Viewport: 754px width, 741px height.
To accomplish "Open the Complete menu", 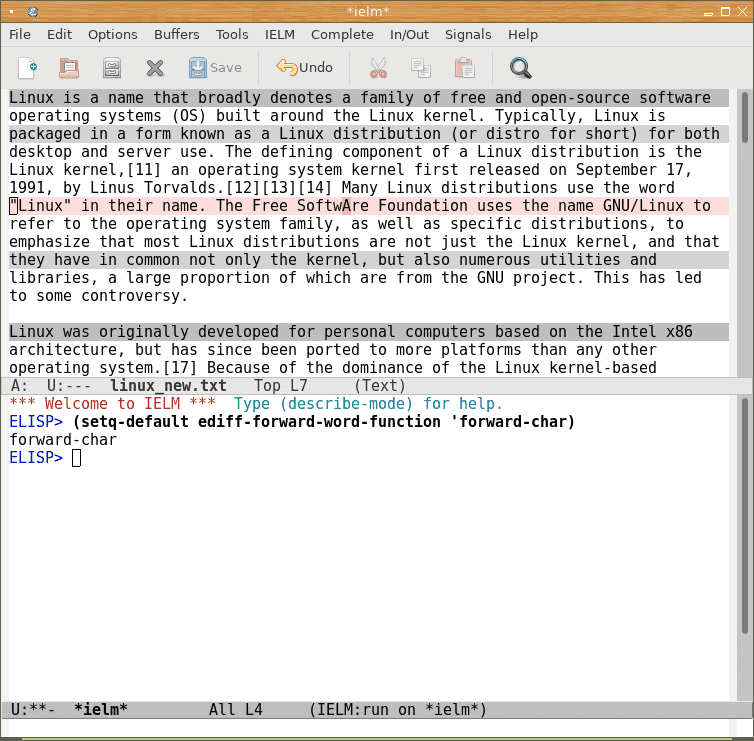I will click(x=342, y=35).
